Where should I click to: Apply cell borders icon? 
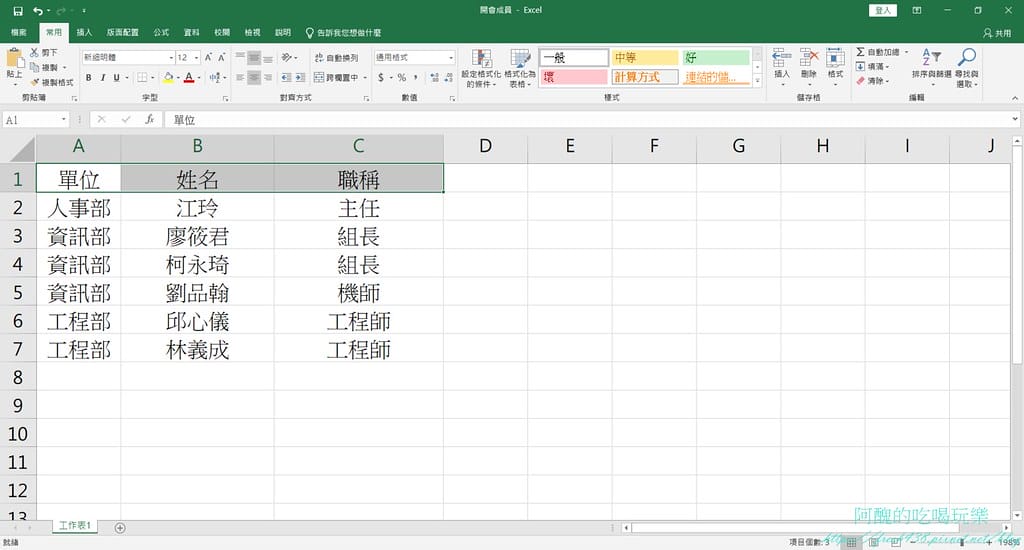(142, 78)
